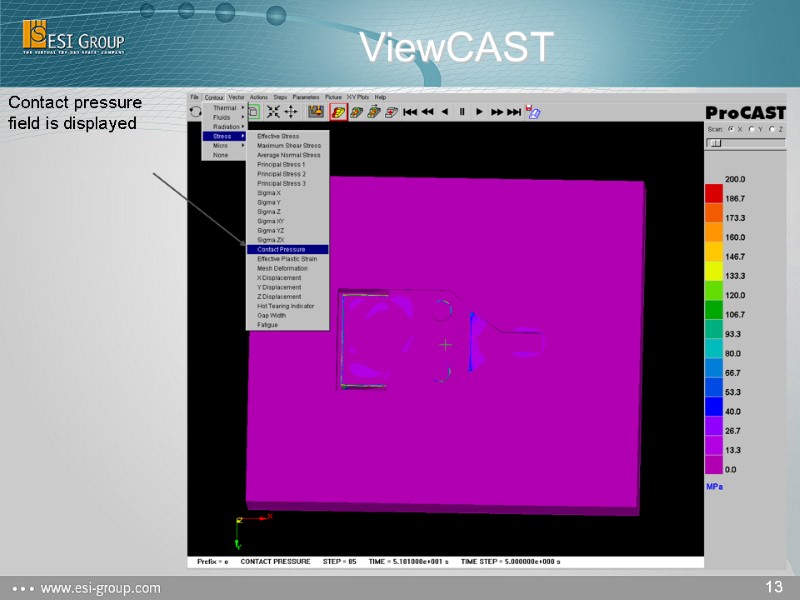Open the Steps menu
Screen dimensions: 800x600
(280, 97)
